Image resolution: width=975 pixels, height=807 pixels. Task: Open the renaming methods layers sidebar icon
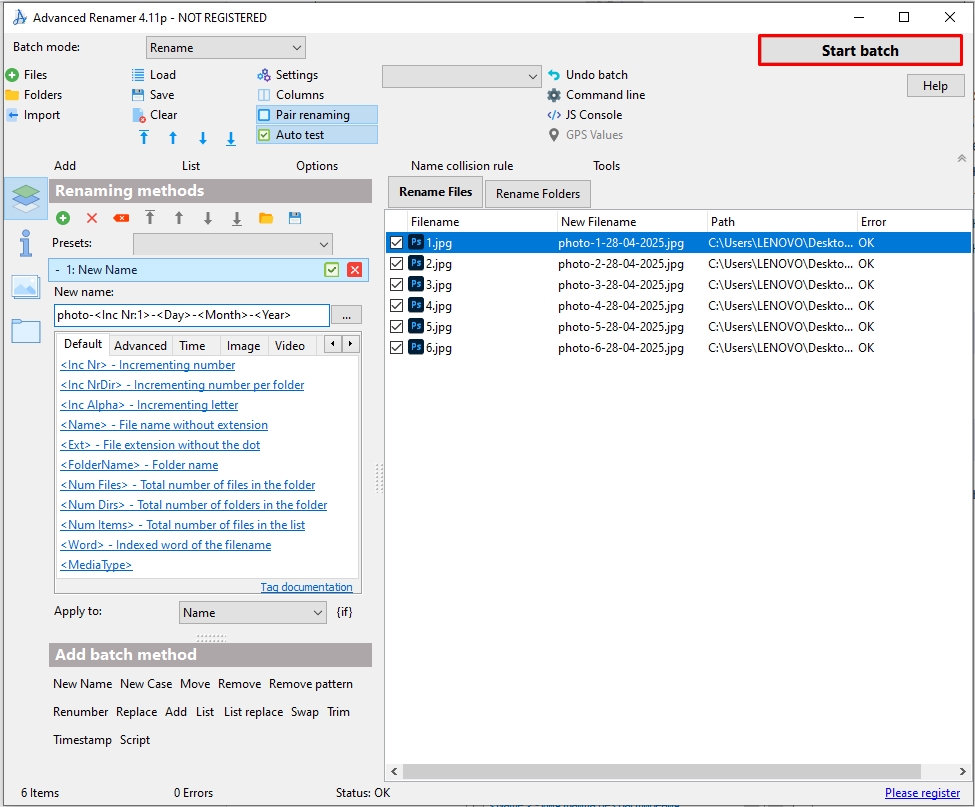[x=26, y=198]
